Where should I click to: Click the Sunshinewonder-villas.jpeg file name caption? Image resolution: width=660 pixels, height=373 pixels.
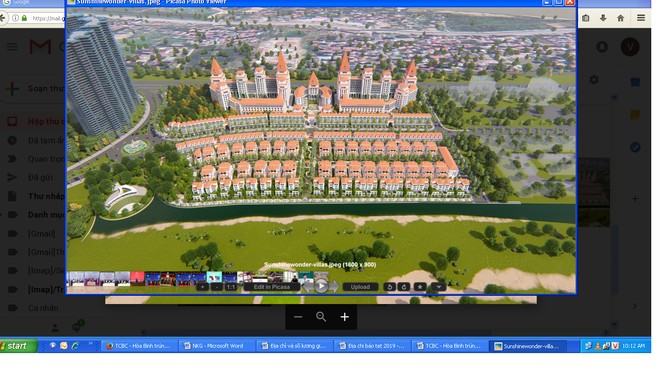pos(320,264)
